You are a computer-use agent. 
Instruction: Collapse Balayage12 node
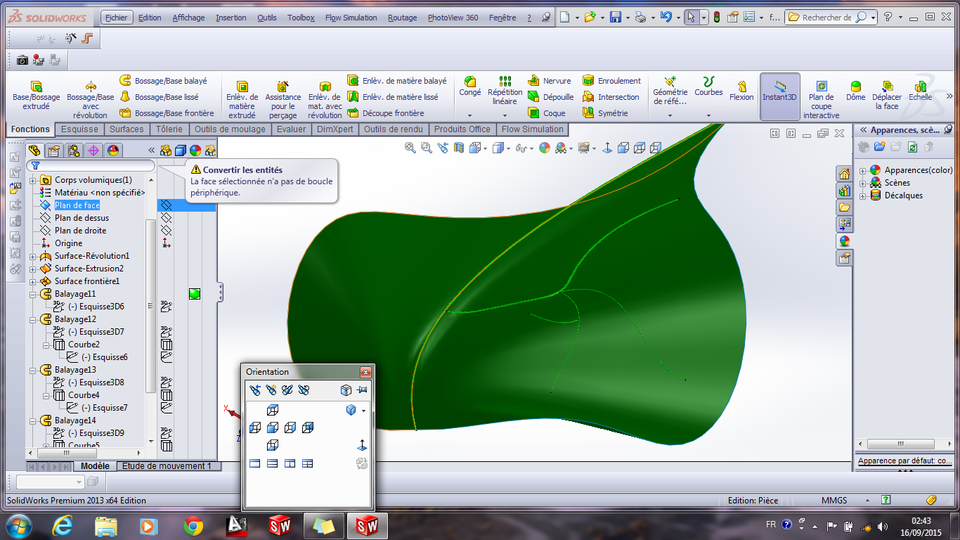(x=32, y=320)
